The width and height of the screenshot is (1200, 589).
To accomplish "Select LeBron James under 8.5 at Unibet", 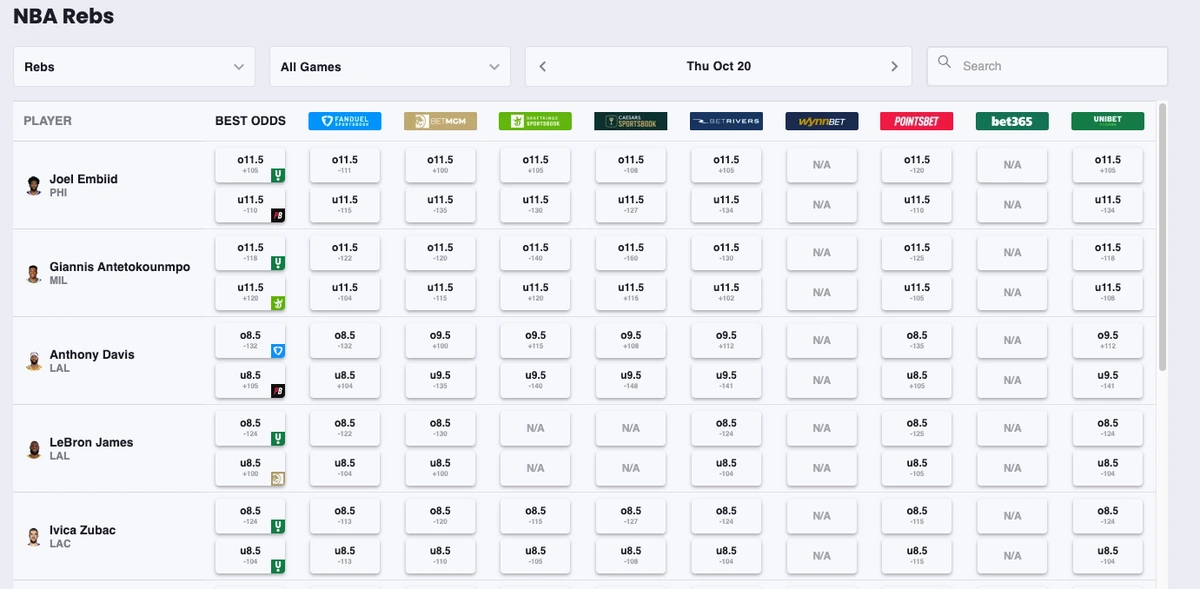I will pyautogui.click(x=1107, y=468).
